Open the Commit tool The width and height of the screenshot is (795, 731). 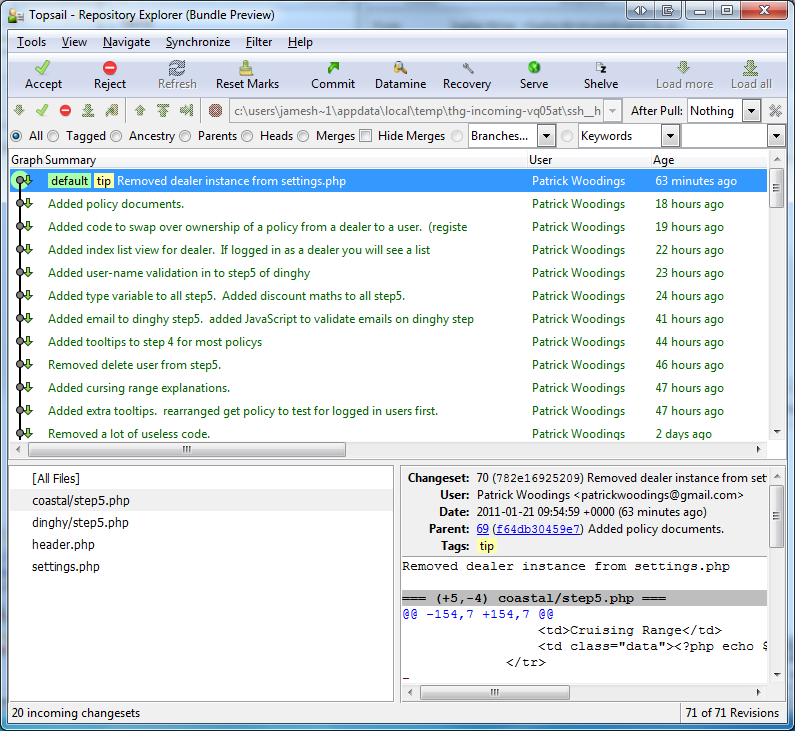pyautogui.click(x=333, y=75)
